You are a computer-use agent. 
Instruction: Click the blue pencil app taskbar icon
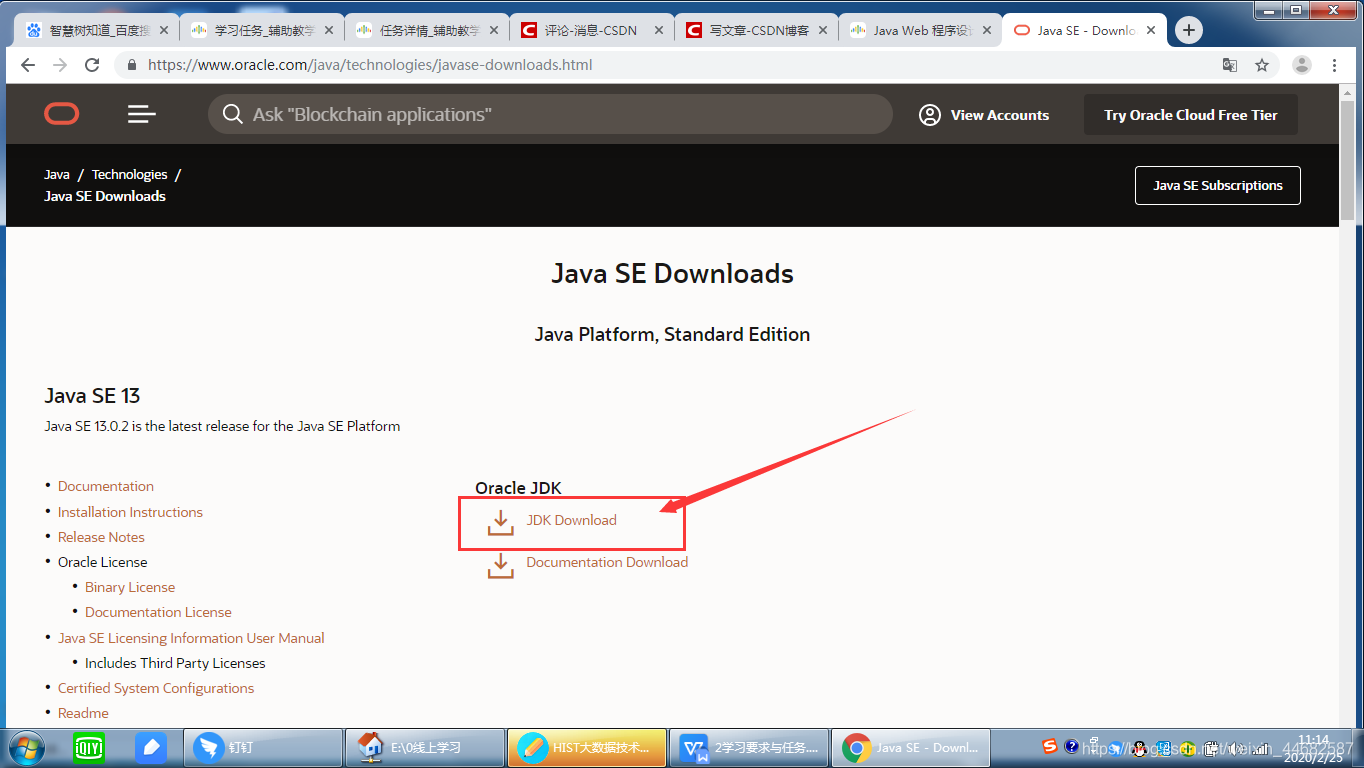tap(151, 747)
